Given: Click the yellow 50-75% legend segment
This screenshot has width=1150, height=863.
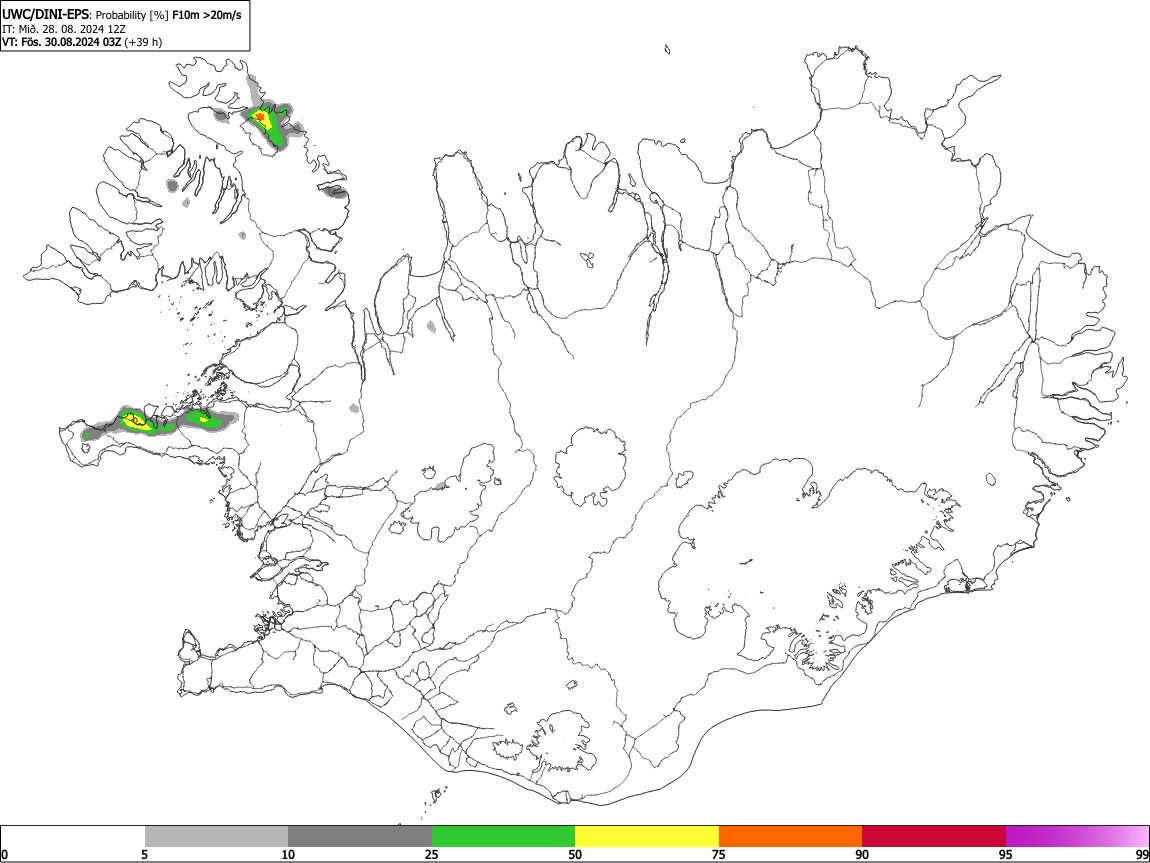Looking at the screenshot, I should tap(647, 837).
